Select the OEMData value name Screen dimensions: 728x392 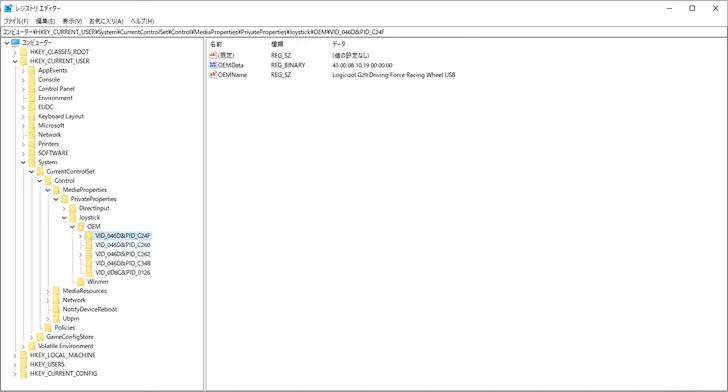(230, 65)
